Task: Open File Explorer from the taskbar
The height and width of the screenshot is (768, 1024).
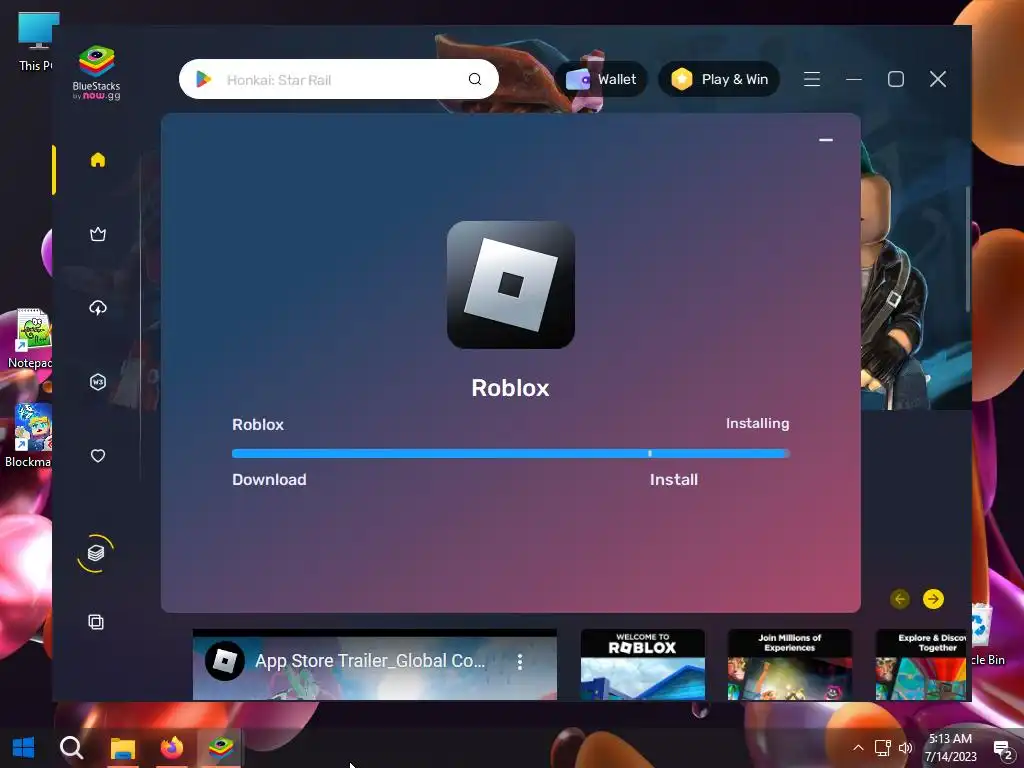Action: click(122, 748)
